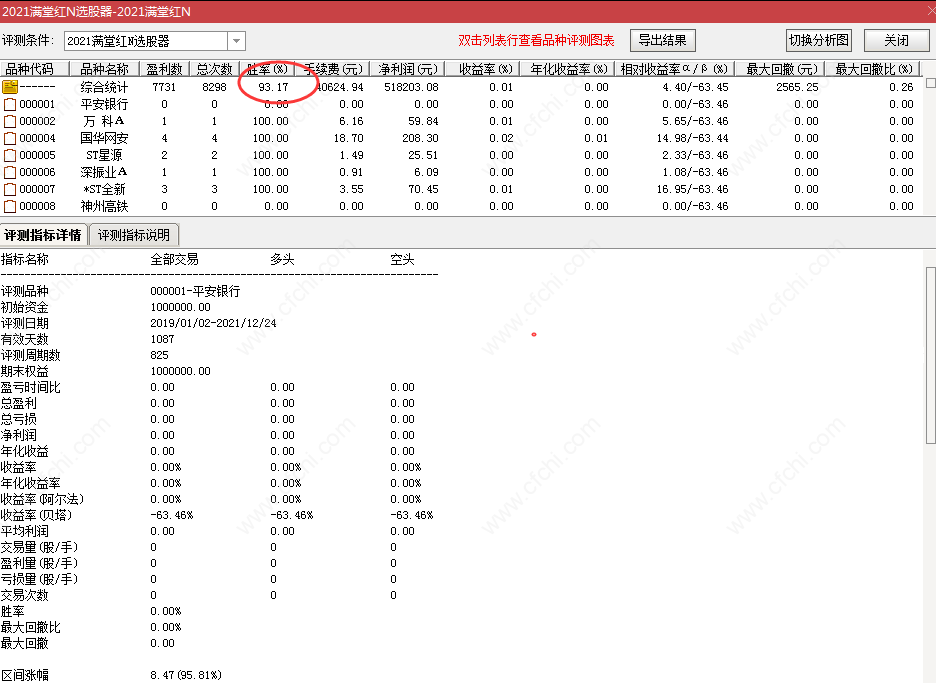936x683 pixels.
Task: Click the 多头 column heading
Action: tap(282, 260)
